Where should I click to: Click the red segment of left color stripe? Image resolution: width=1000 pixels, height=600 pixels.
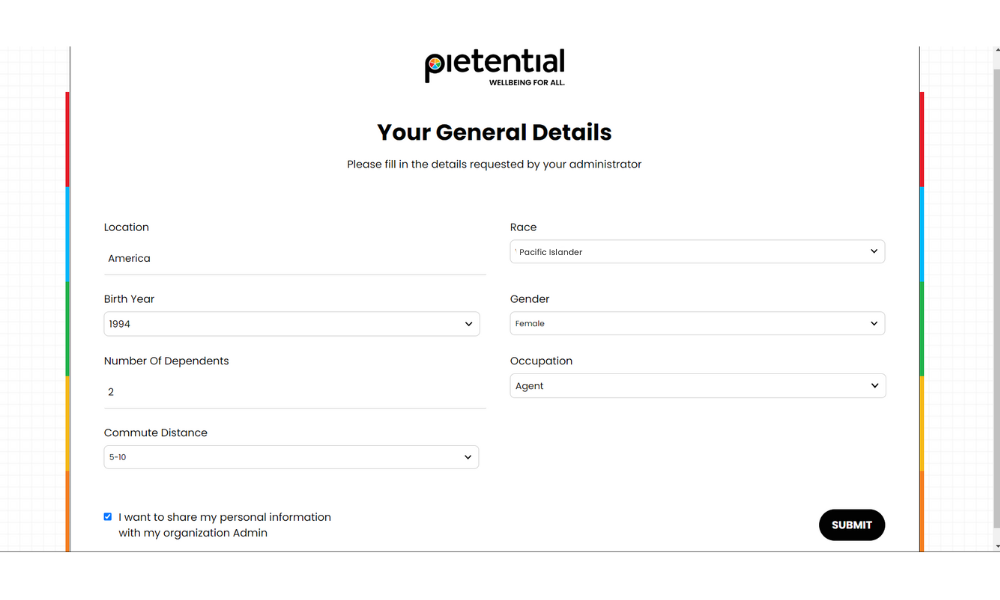68,139
